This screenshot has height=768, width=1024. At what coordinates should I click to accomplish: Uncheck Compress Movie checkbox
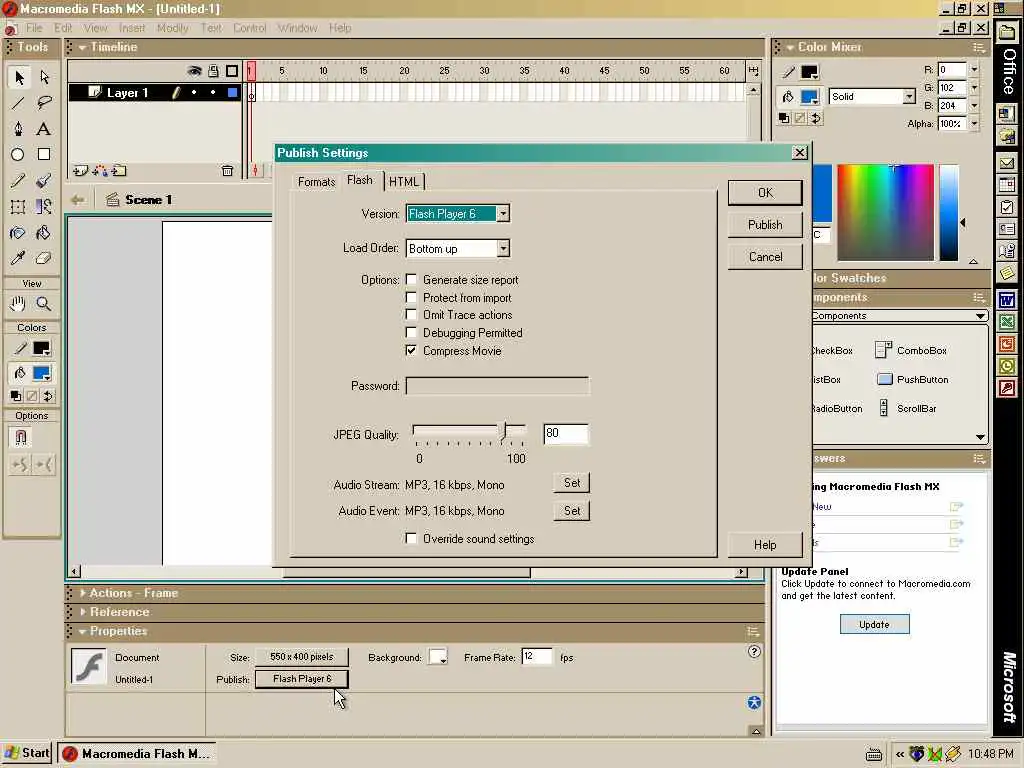(411, 351)
